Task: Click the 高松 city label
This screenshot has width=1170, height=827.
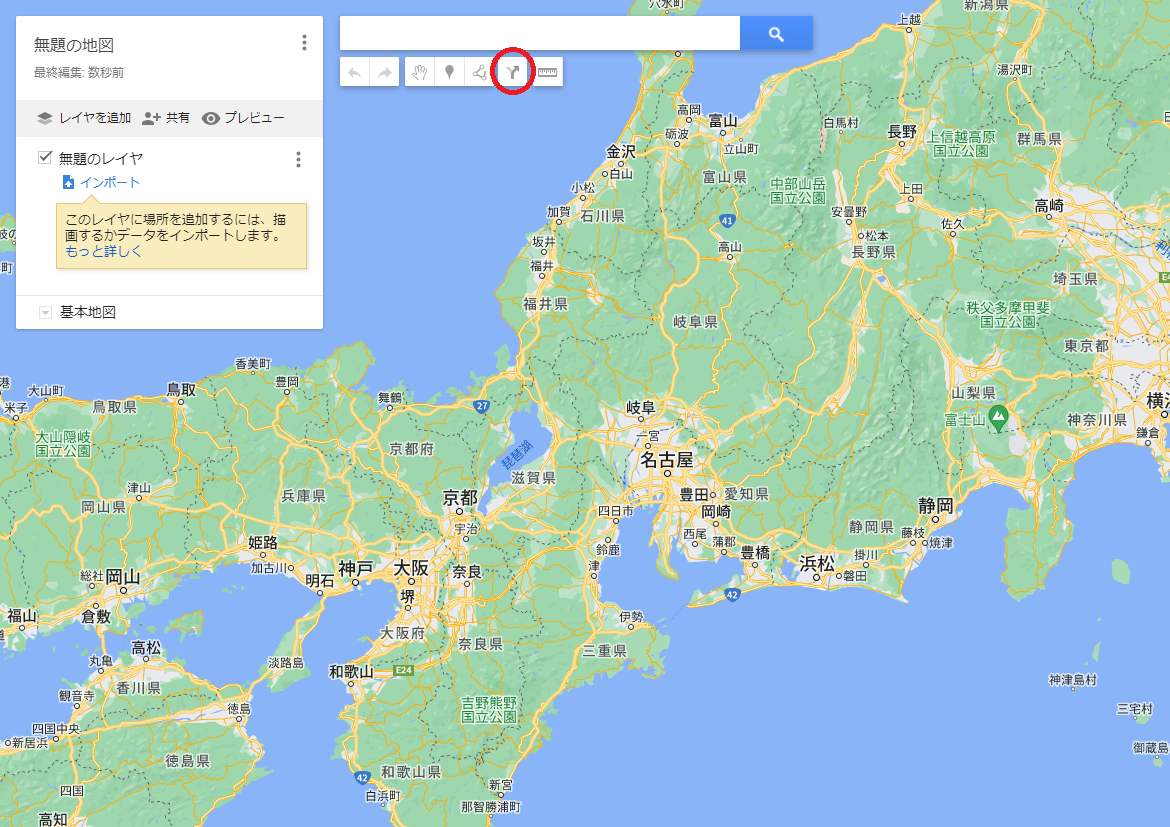Action: (146, 648)
